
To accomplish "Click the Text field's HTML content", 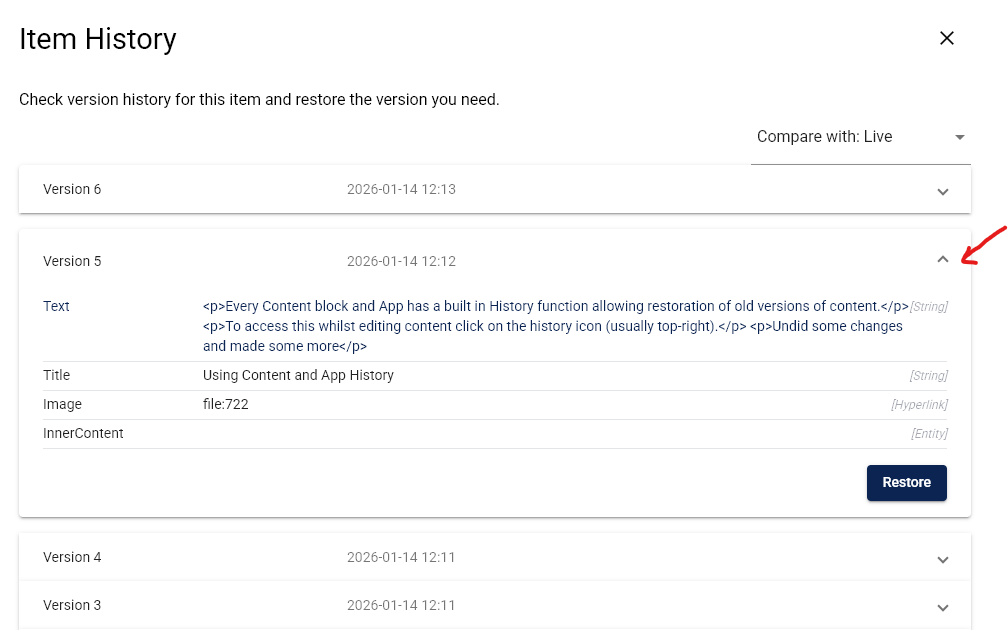I will (x=553, y=326).
